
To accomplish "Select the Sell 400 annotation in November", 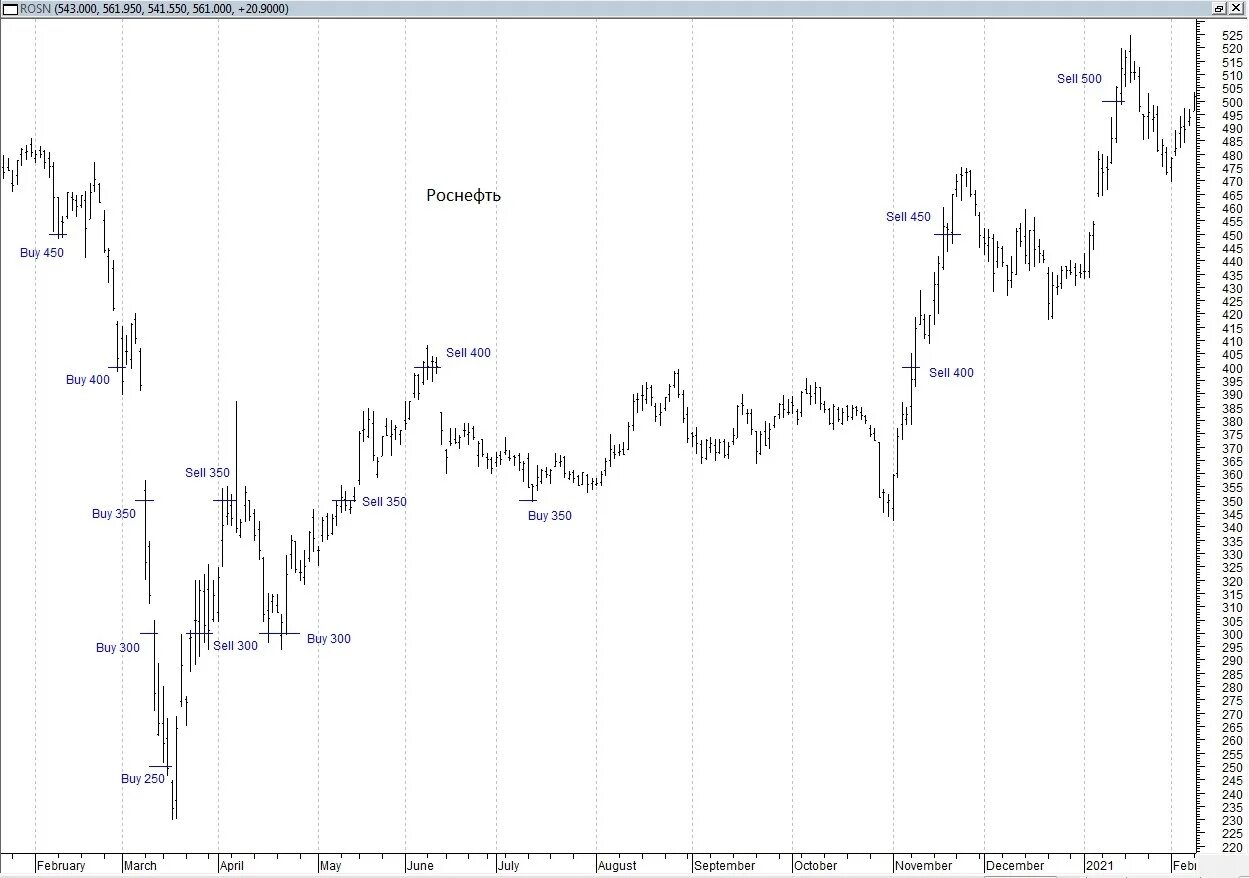I will tap(951, 373).
